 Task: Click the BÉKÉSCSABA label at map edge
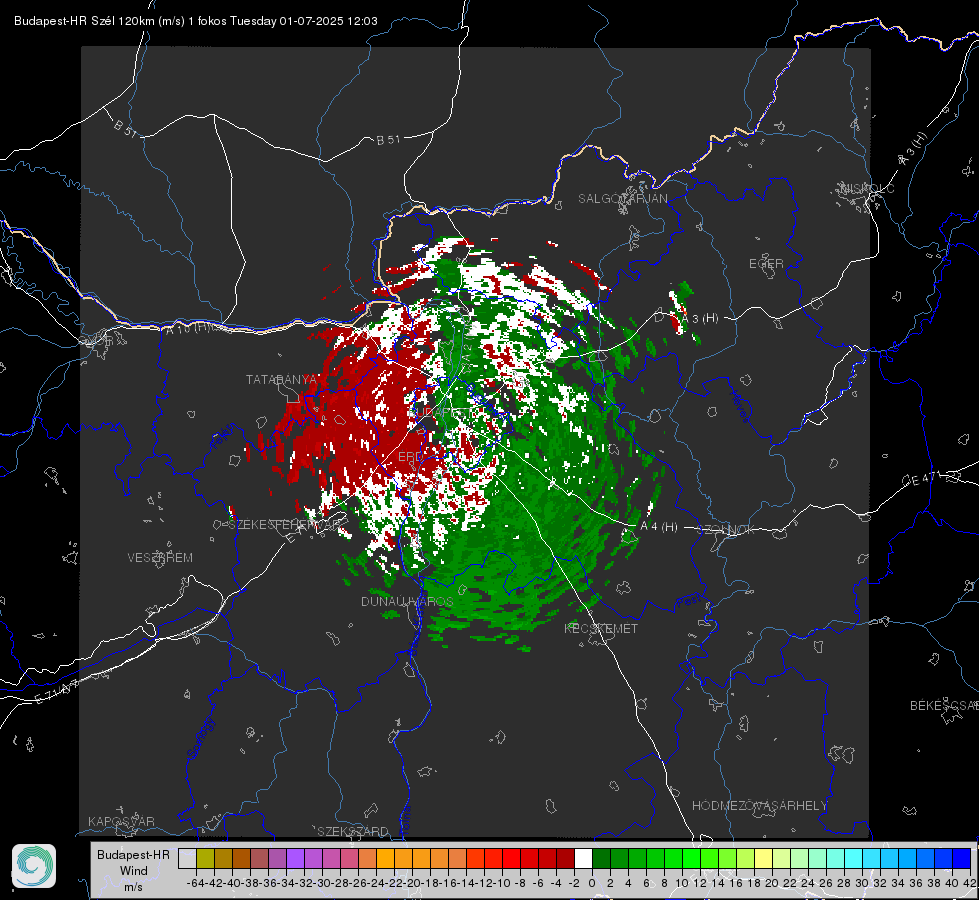point(944,705)
